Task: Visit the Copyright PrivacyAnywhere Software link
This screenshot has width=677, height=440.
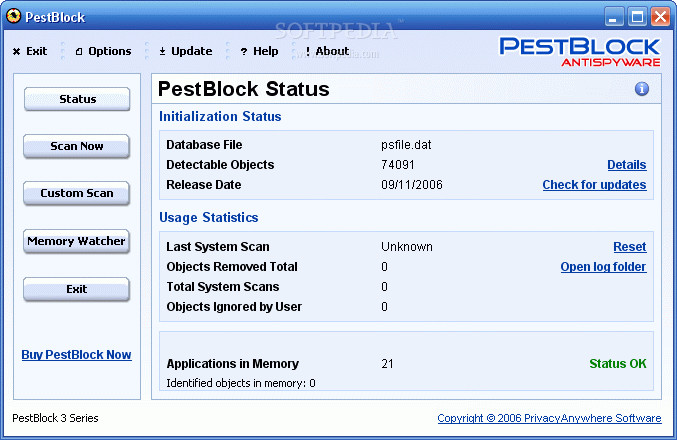Action: pos(549,418)
